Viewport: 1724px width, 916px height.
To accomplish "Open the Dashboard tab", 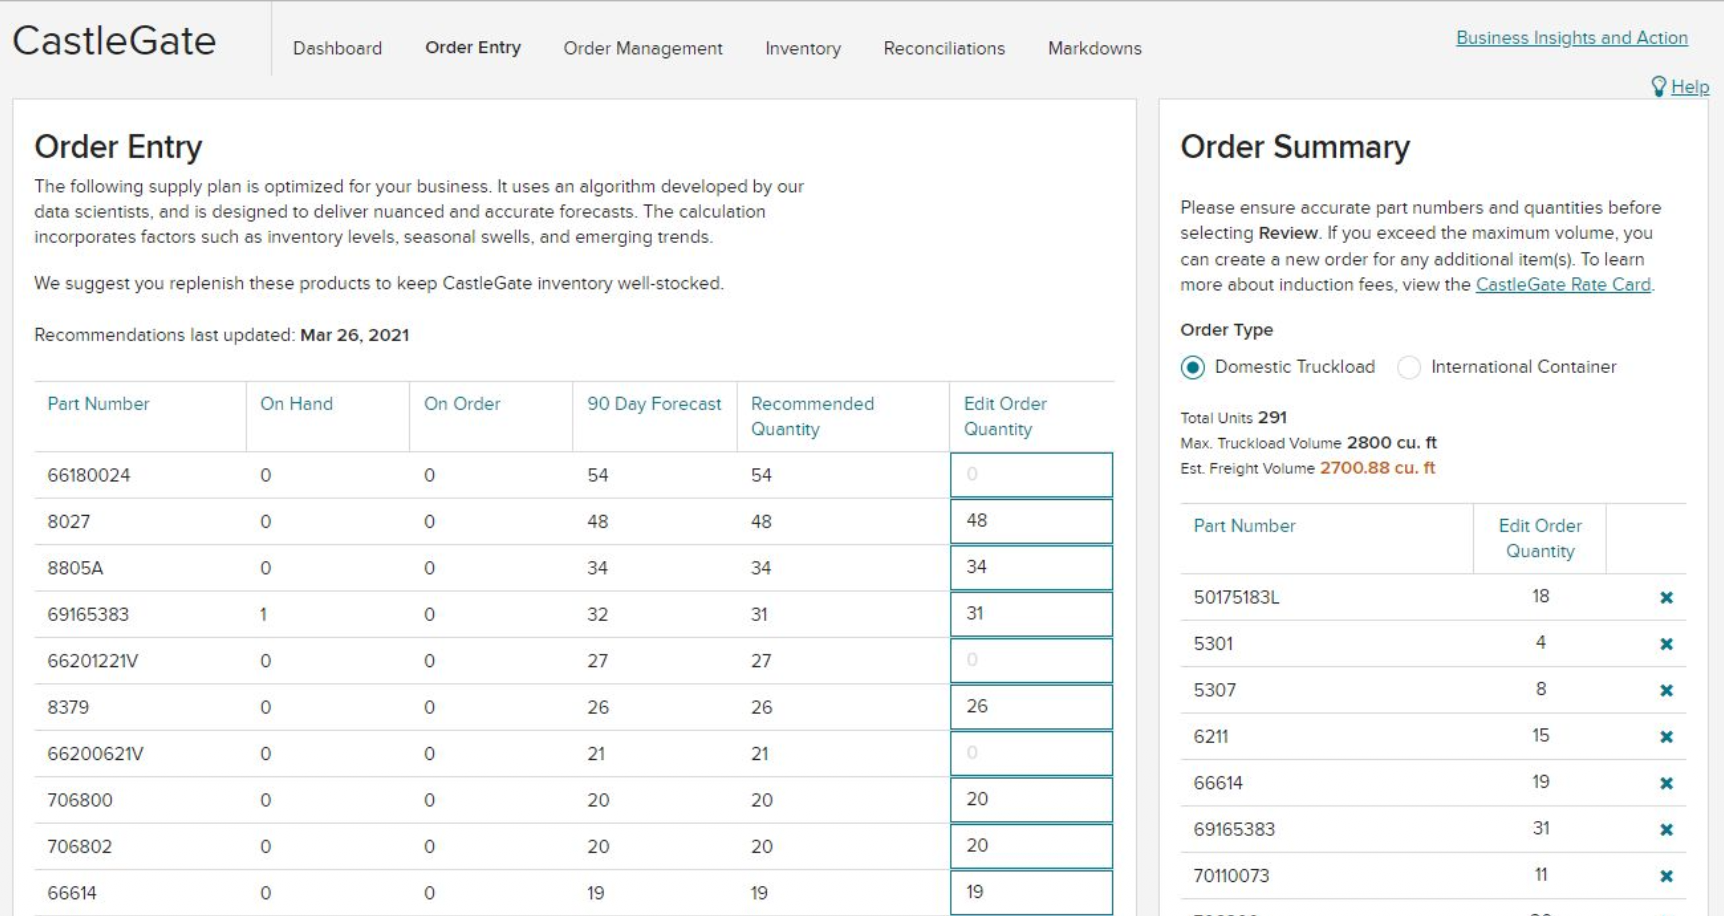I will pyautogui.click(x=337, y=48).
